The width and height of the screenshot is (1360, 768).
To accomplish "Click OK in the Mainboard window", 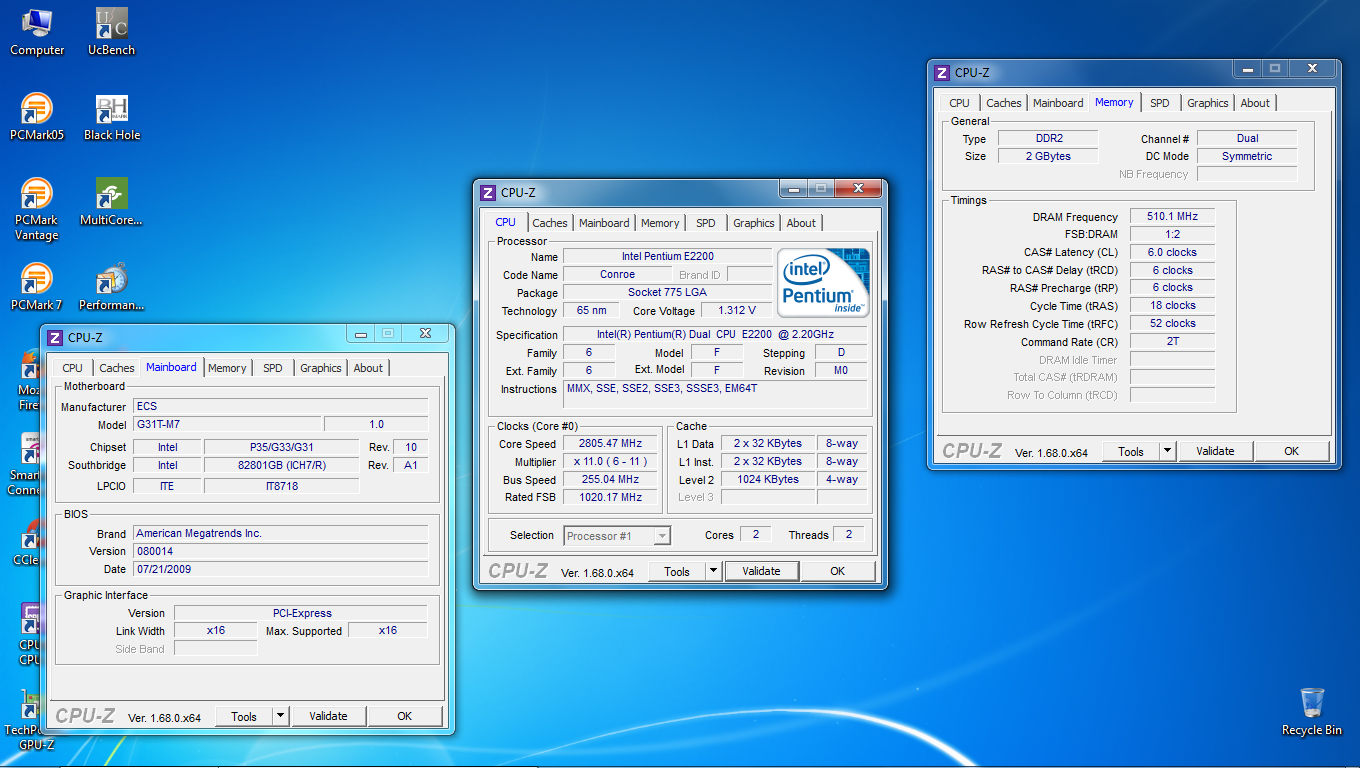I will point(405,716).
